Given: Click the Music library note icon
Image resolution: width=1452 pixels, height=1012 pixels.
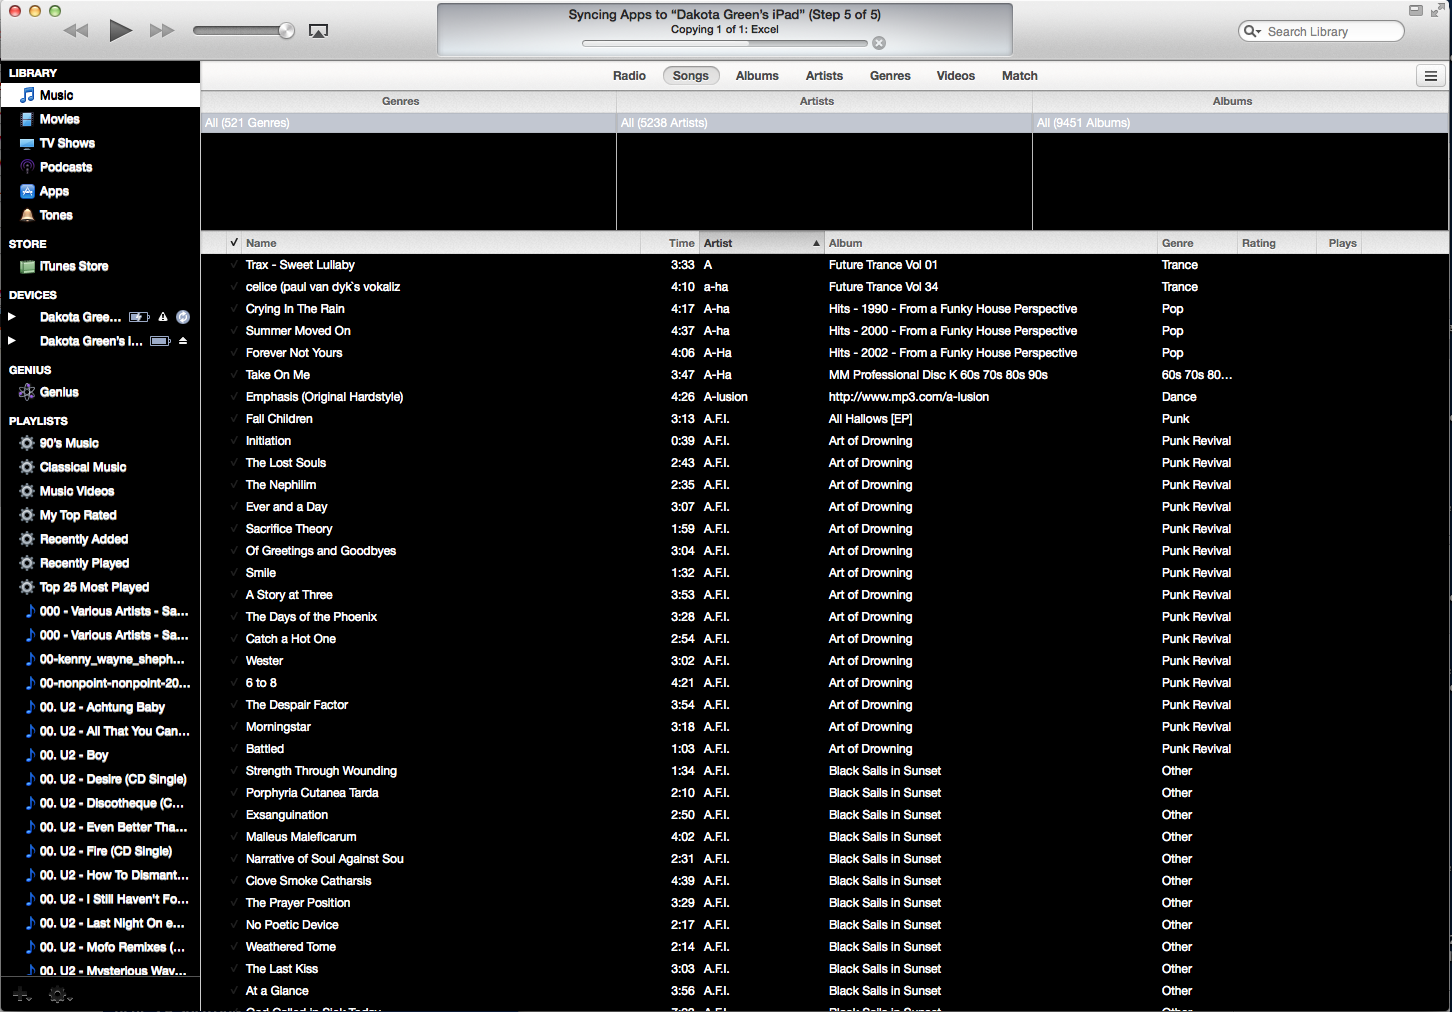Looking at the screenshot, I should point(27,95).
